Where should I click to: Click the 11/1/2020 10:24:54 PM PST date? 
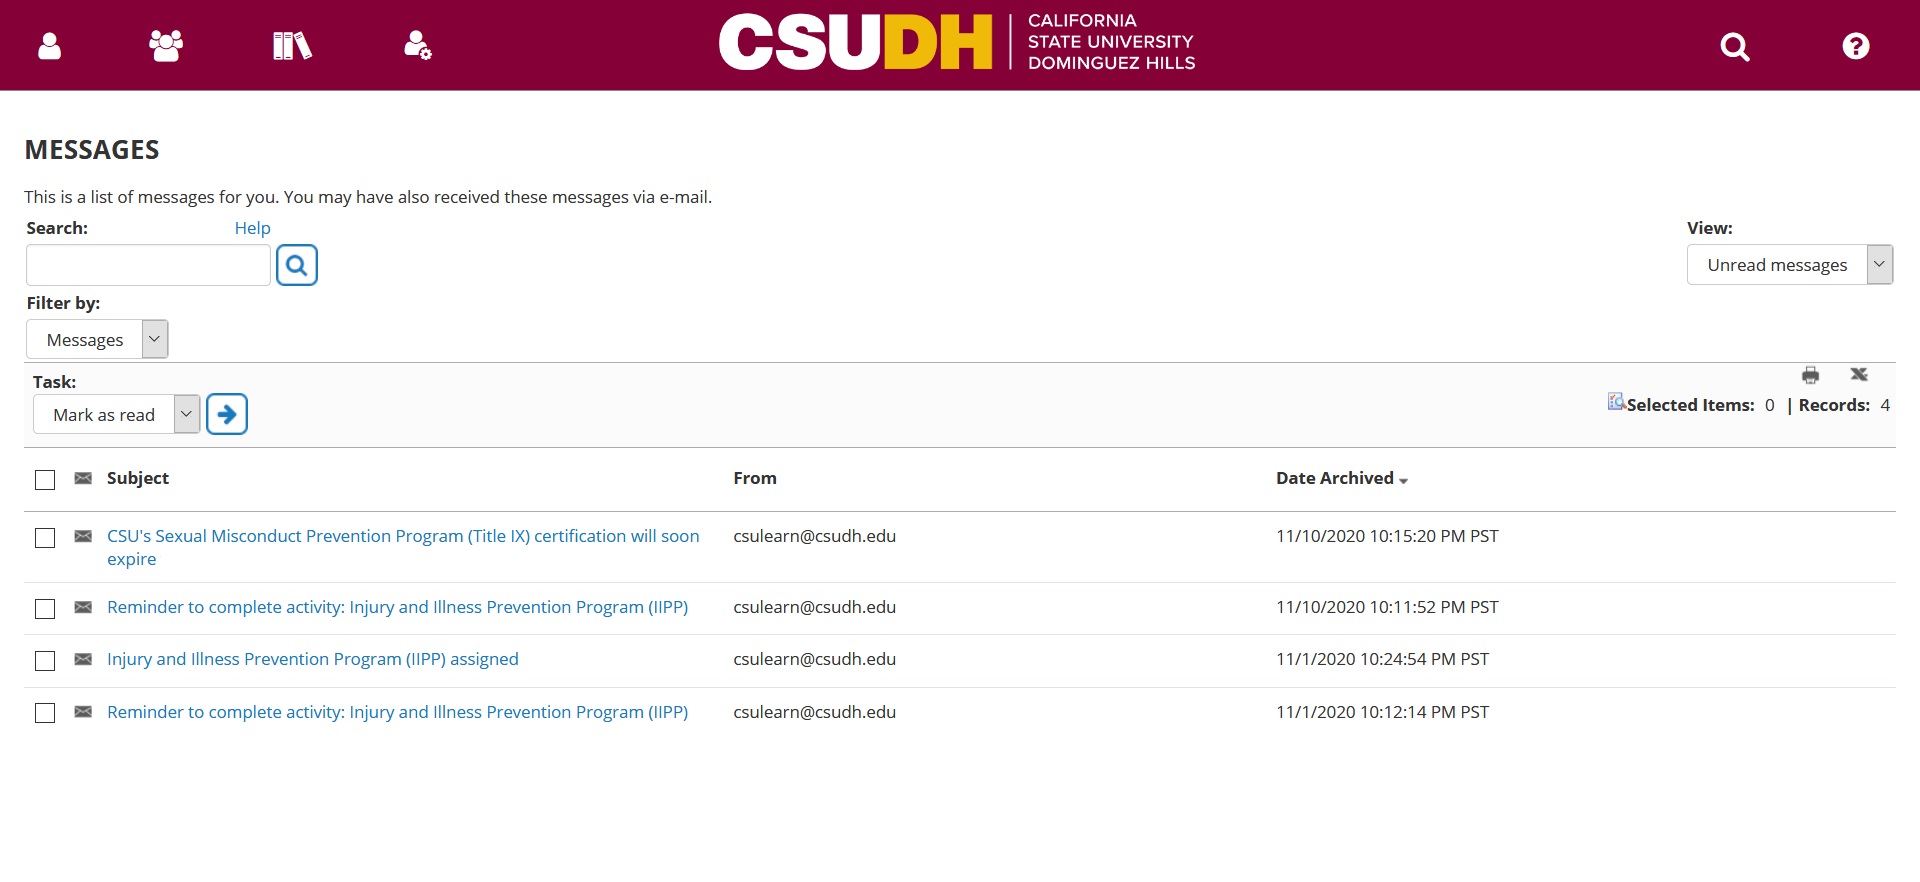1382,659
